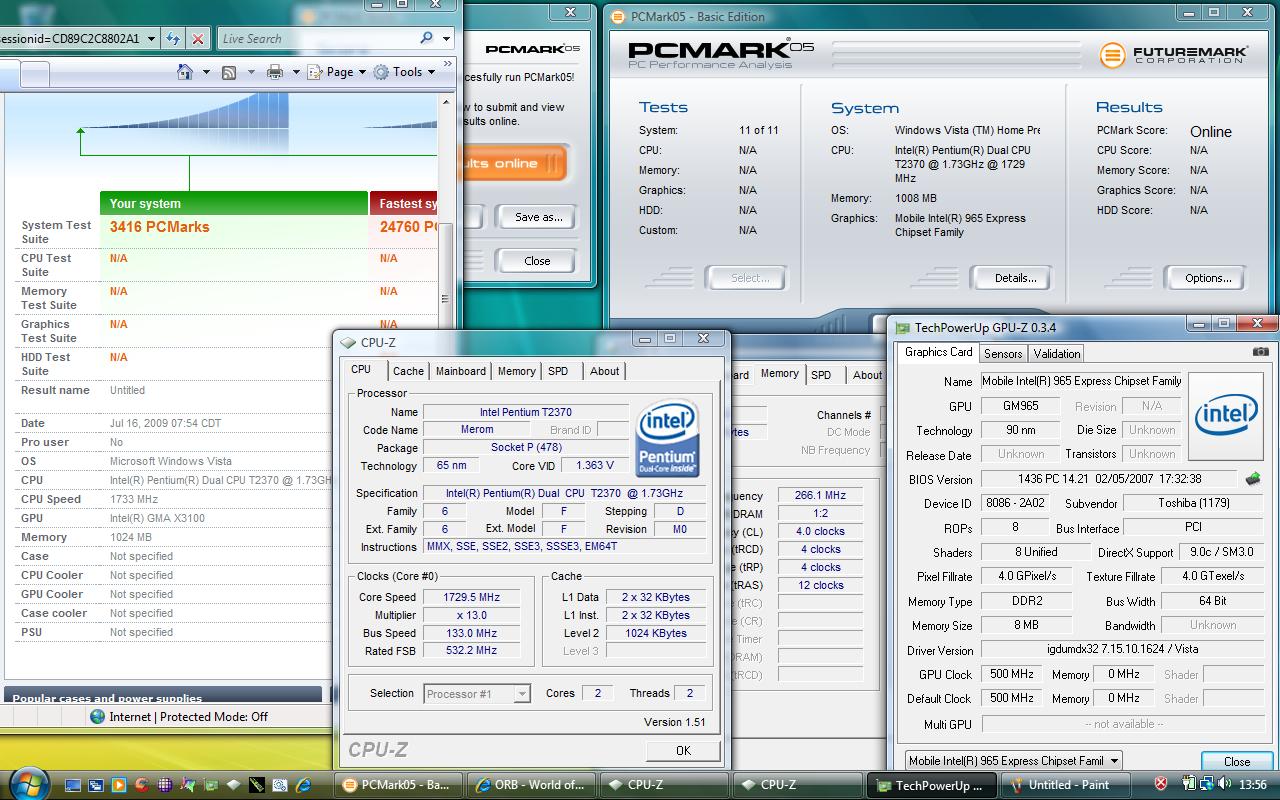1280x800 pixels.
Task: Click the Windows Start orb
Action: coord(28,784)
